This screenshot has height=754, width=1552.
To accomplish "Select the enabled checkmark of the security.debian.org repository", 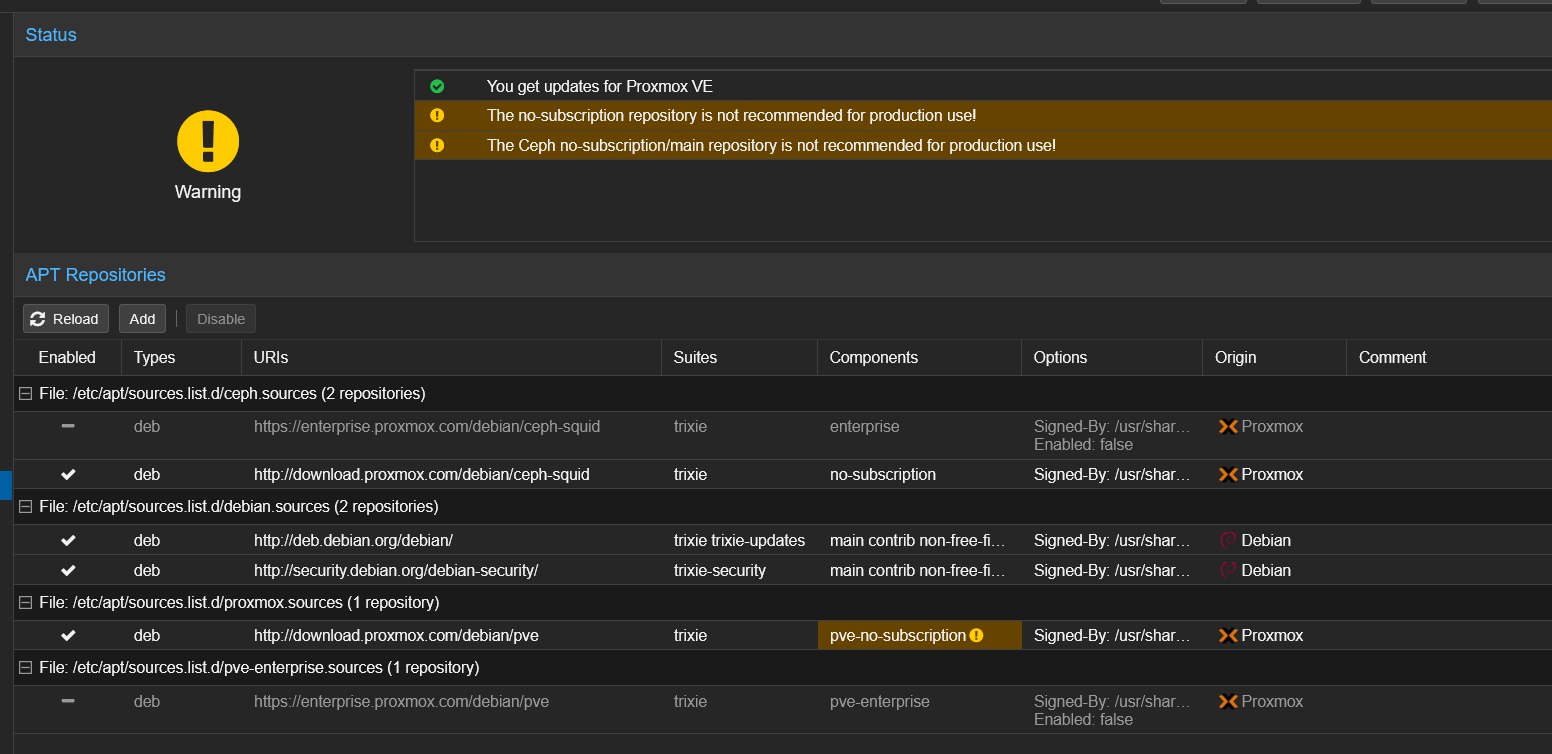I will pos(68,570).
